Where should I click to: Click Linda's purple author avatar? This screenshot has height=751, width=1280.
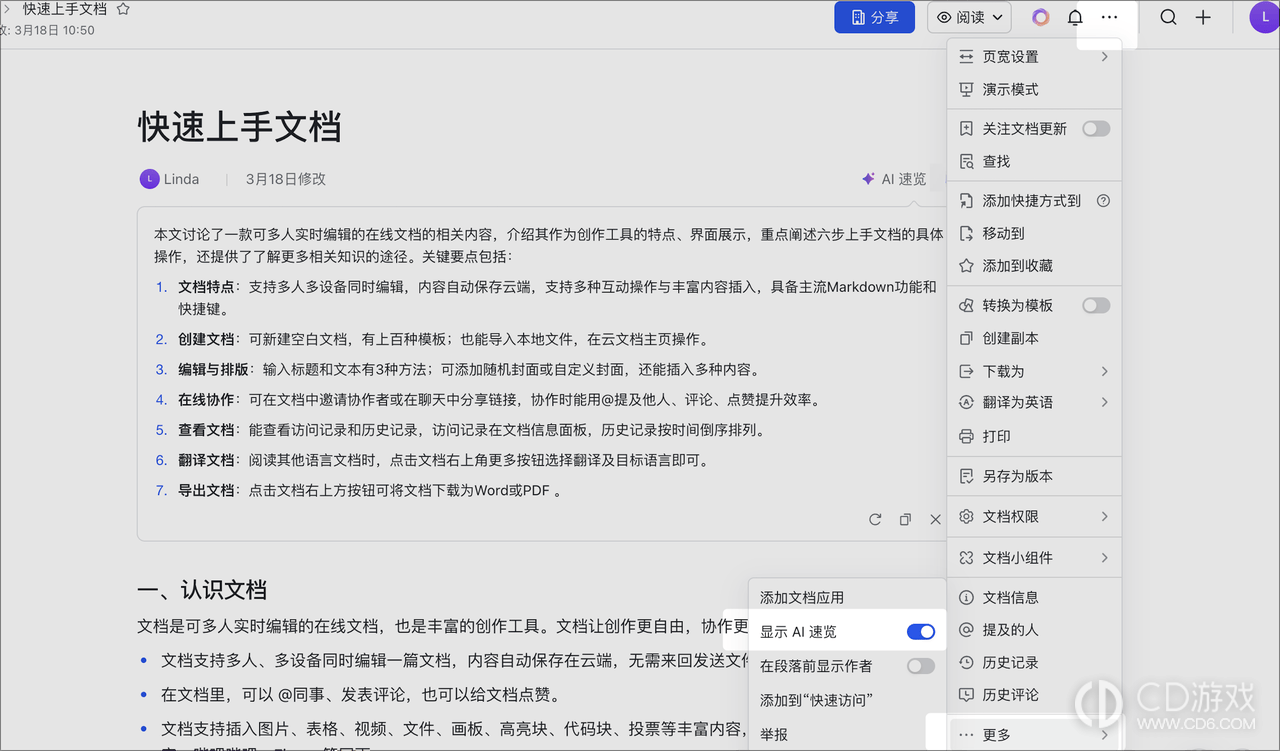(149, 179)
